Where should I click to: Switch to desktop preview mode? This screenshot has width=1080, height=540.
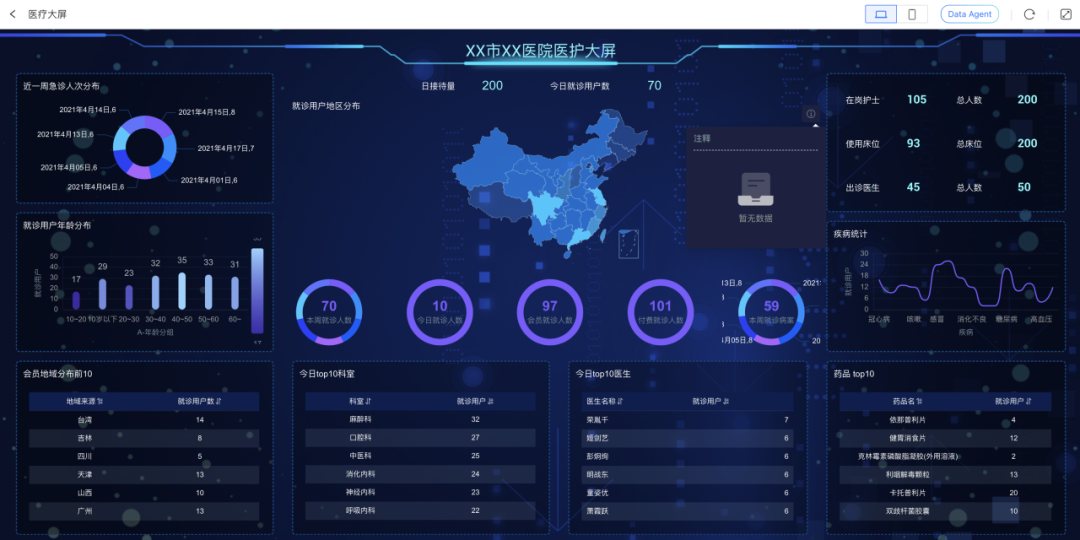881,14
